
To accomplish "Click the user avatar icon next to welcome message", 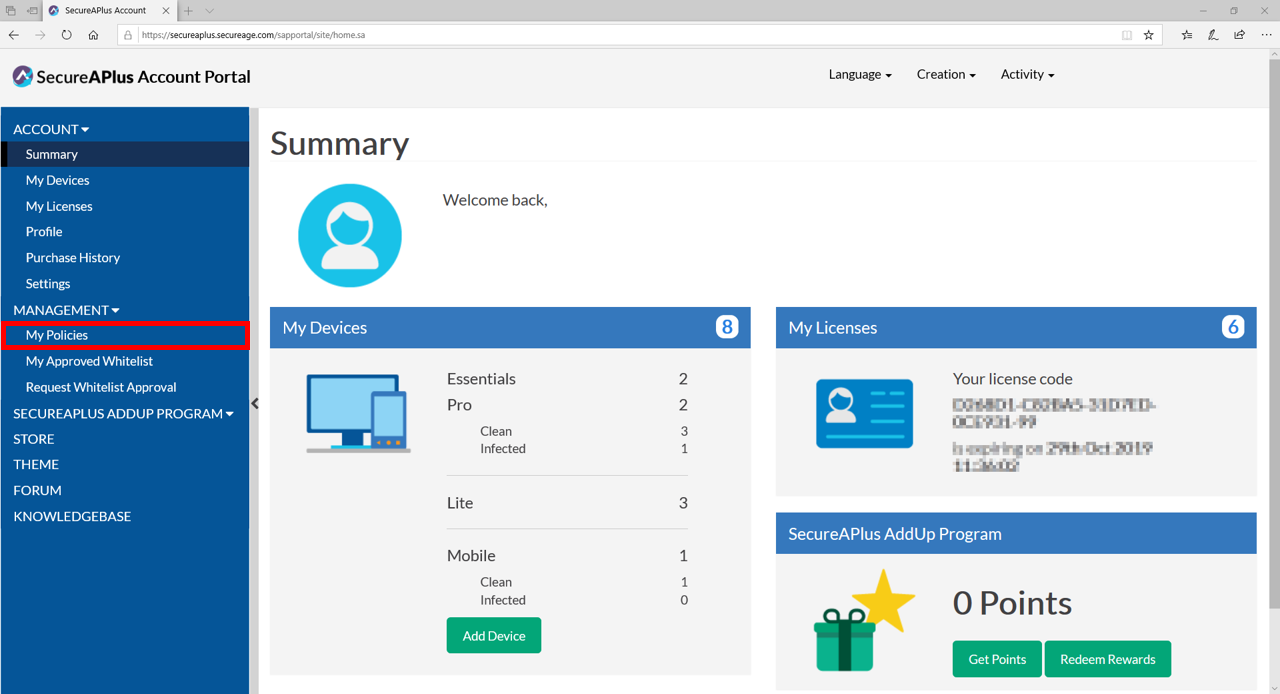I will [x=349, y=234].
